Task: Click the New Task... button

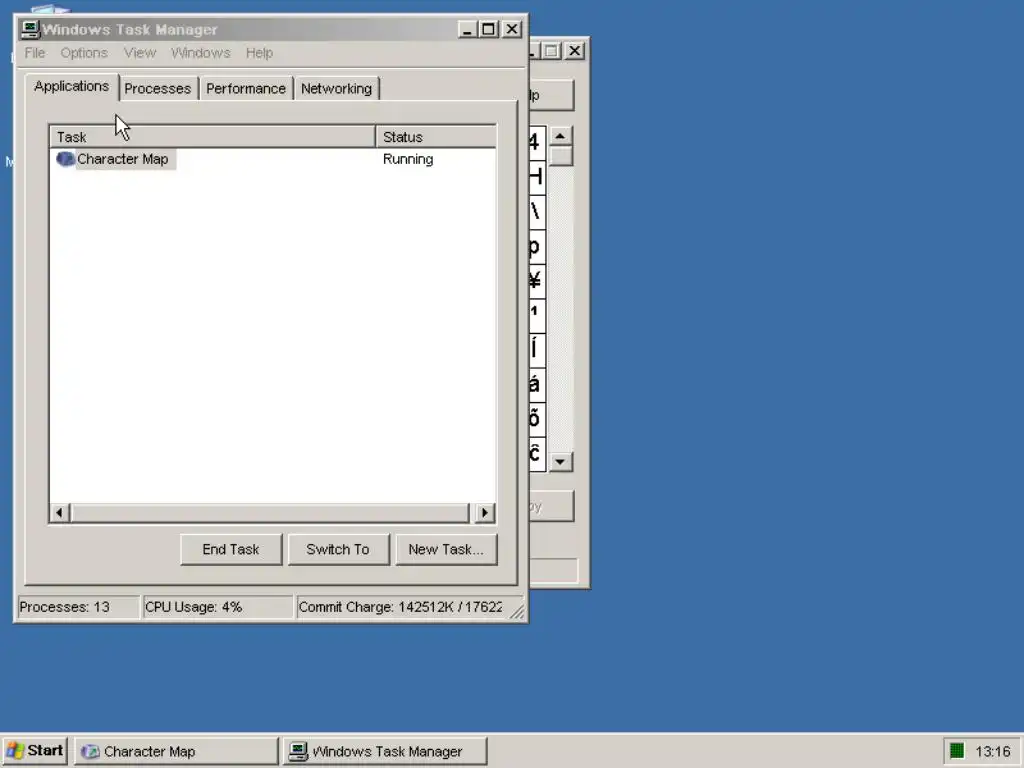Action: tap(446, 549)
